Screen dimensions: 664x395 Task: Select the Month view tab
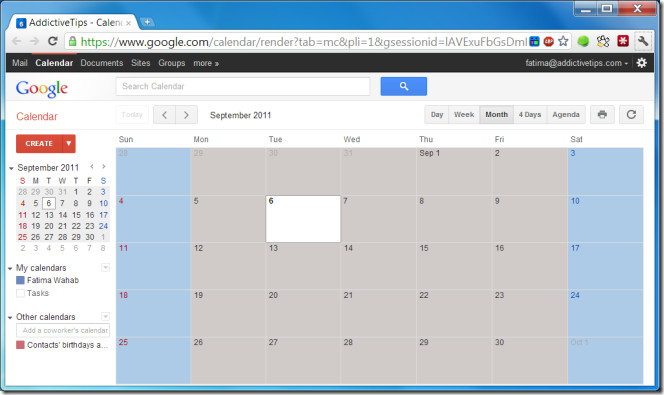[x=496, y=115]
